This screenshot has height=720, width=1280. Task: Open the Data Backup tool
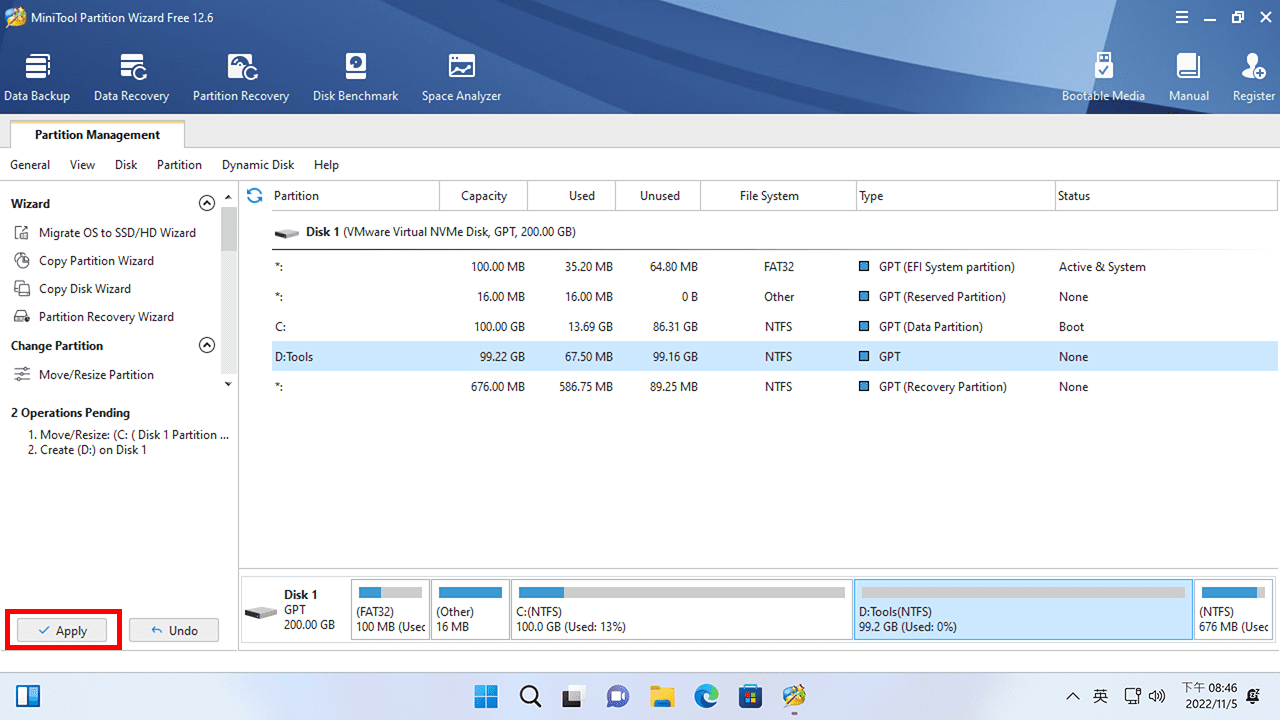(37, 75)
